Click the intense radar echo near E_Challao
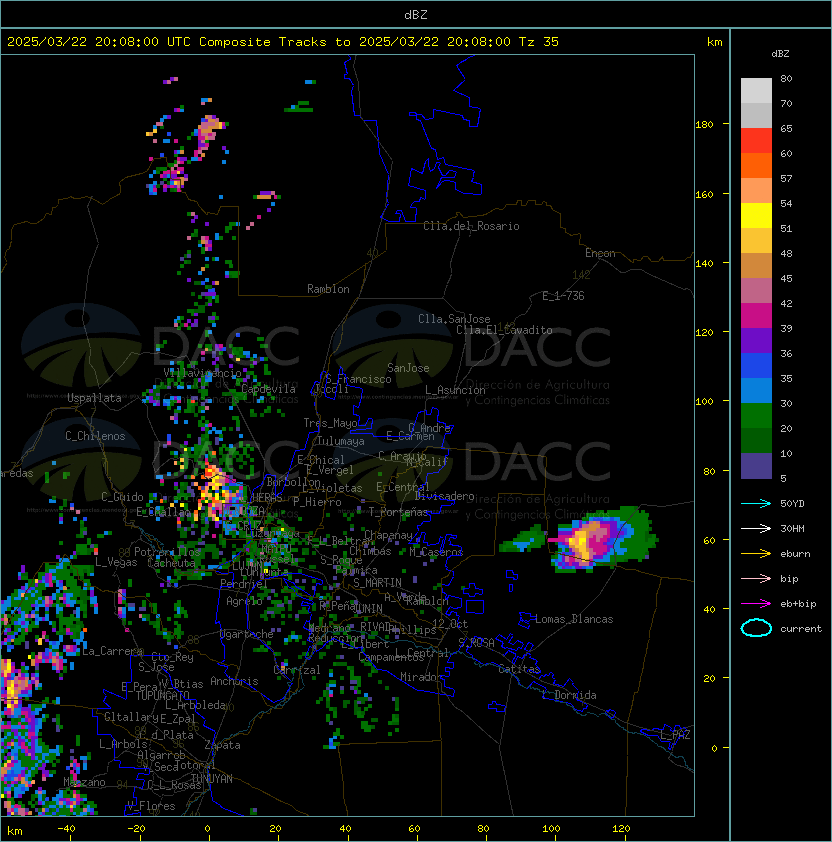The height and width of the screenshot is (842, 832). point(218,491)
